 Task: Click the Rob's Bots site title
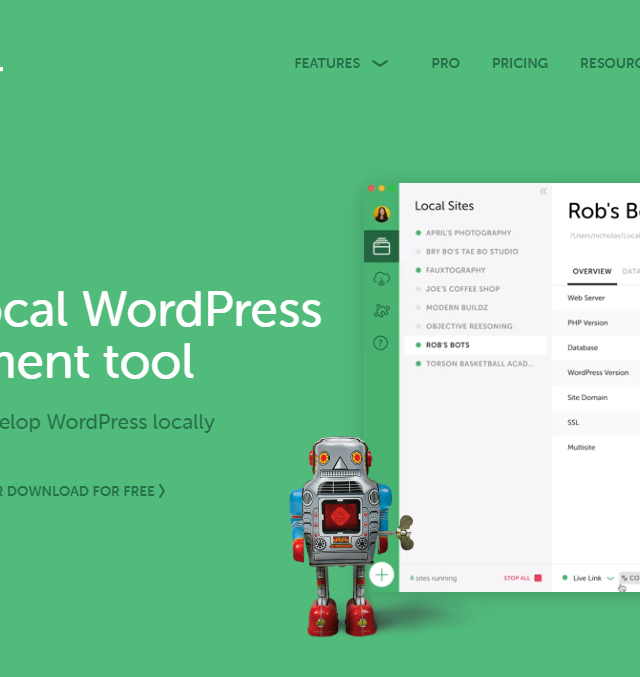604,211
